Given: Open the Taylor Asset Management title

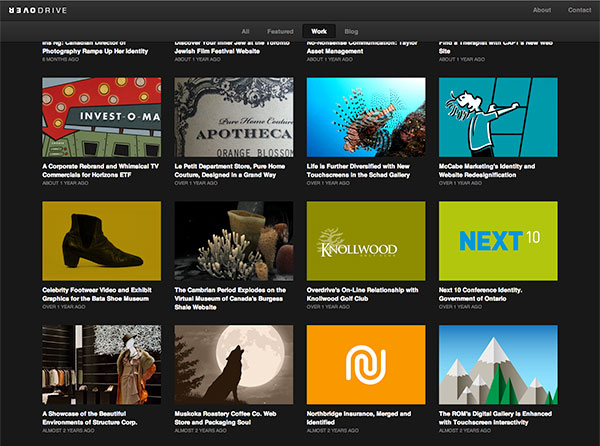Looking at the screenshot, I should [362, 47].
